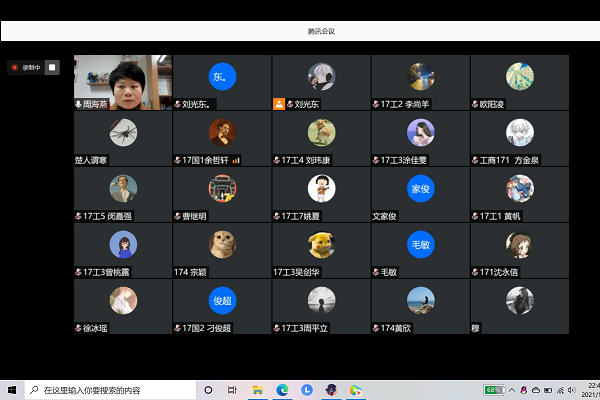The height and width of the screenshot is (400, 600).
Task: Click the muted mic icon beside 欧阳凌
Action: [x=475, y=104]
